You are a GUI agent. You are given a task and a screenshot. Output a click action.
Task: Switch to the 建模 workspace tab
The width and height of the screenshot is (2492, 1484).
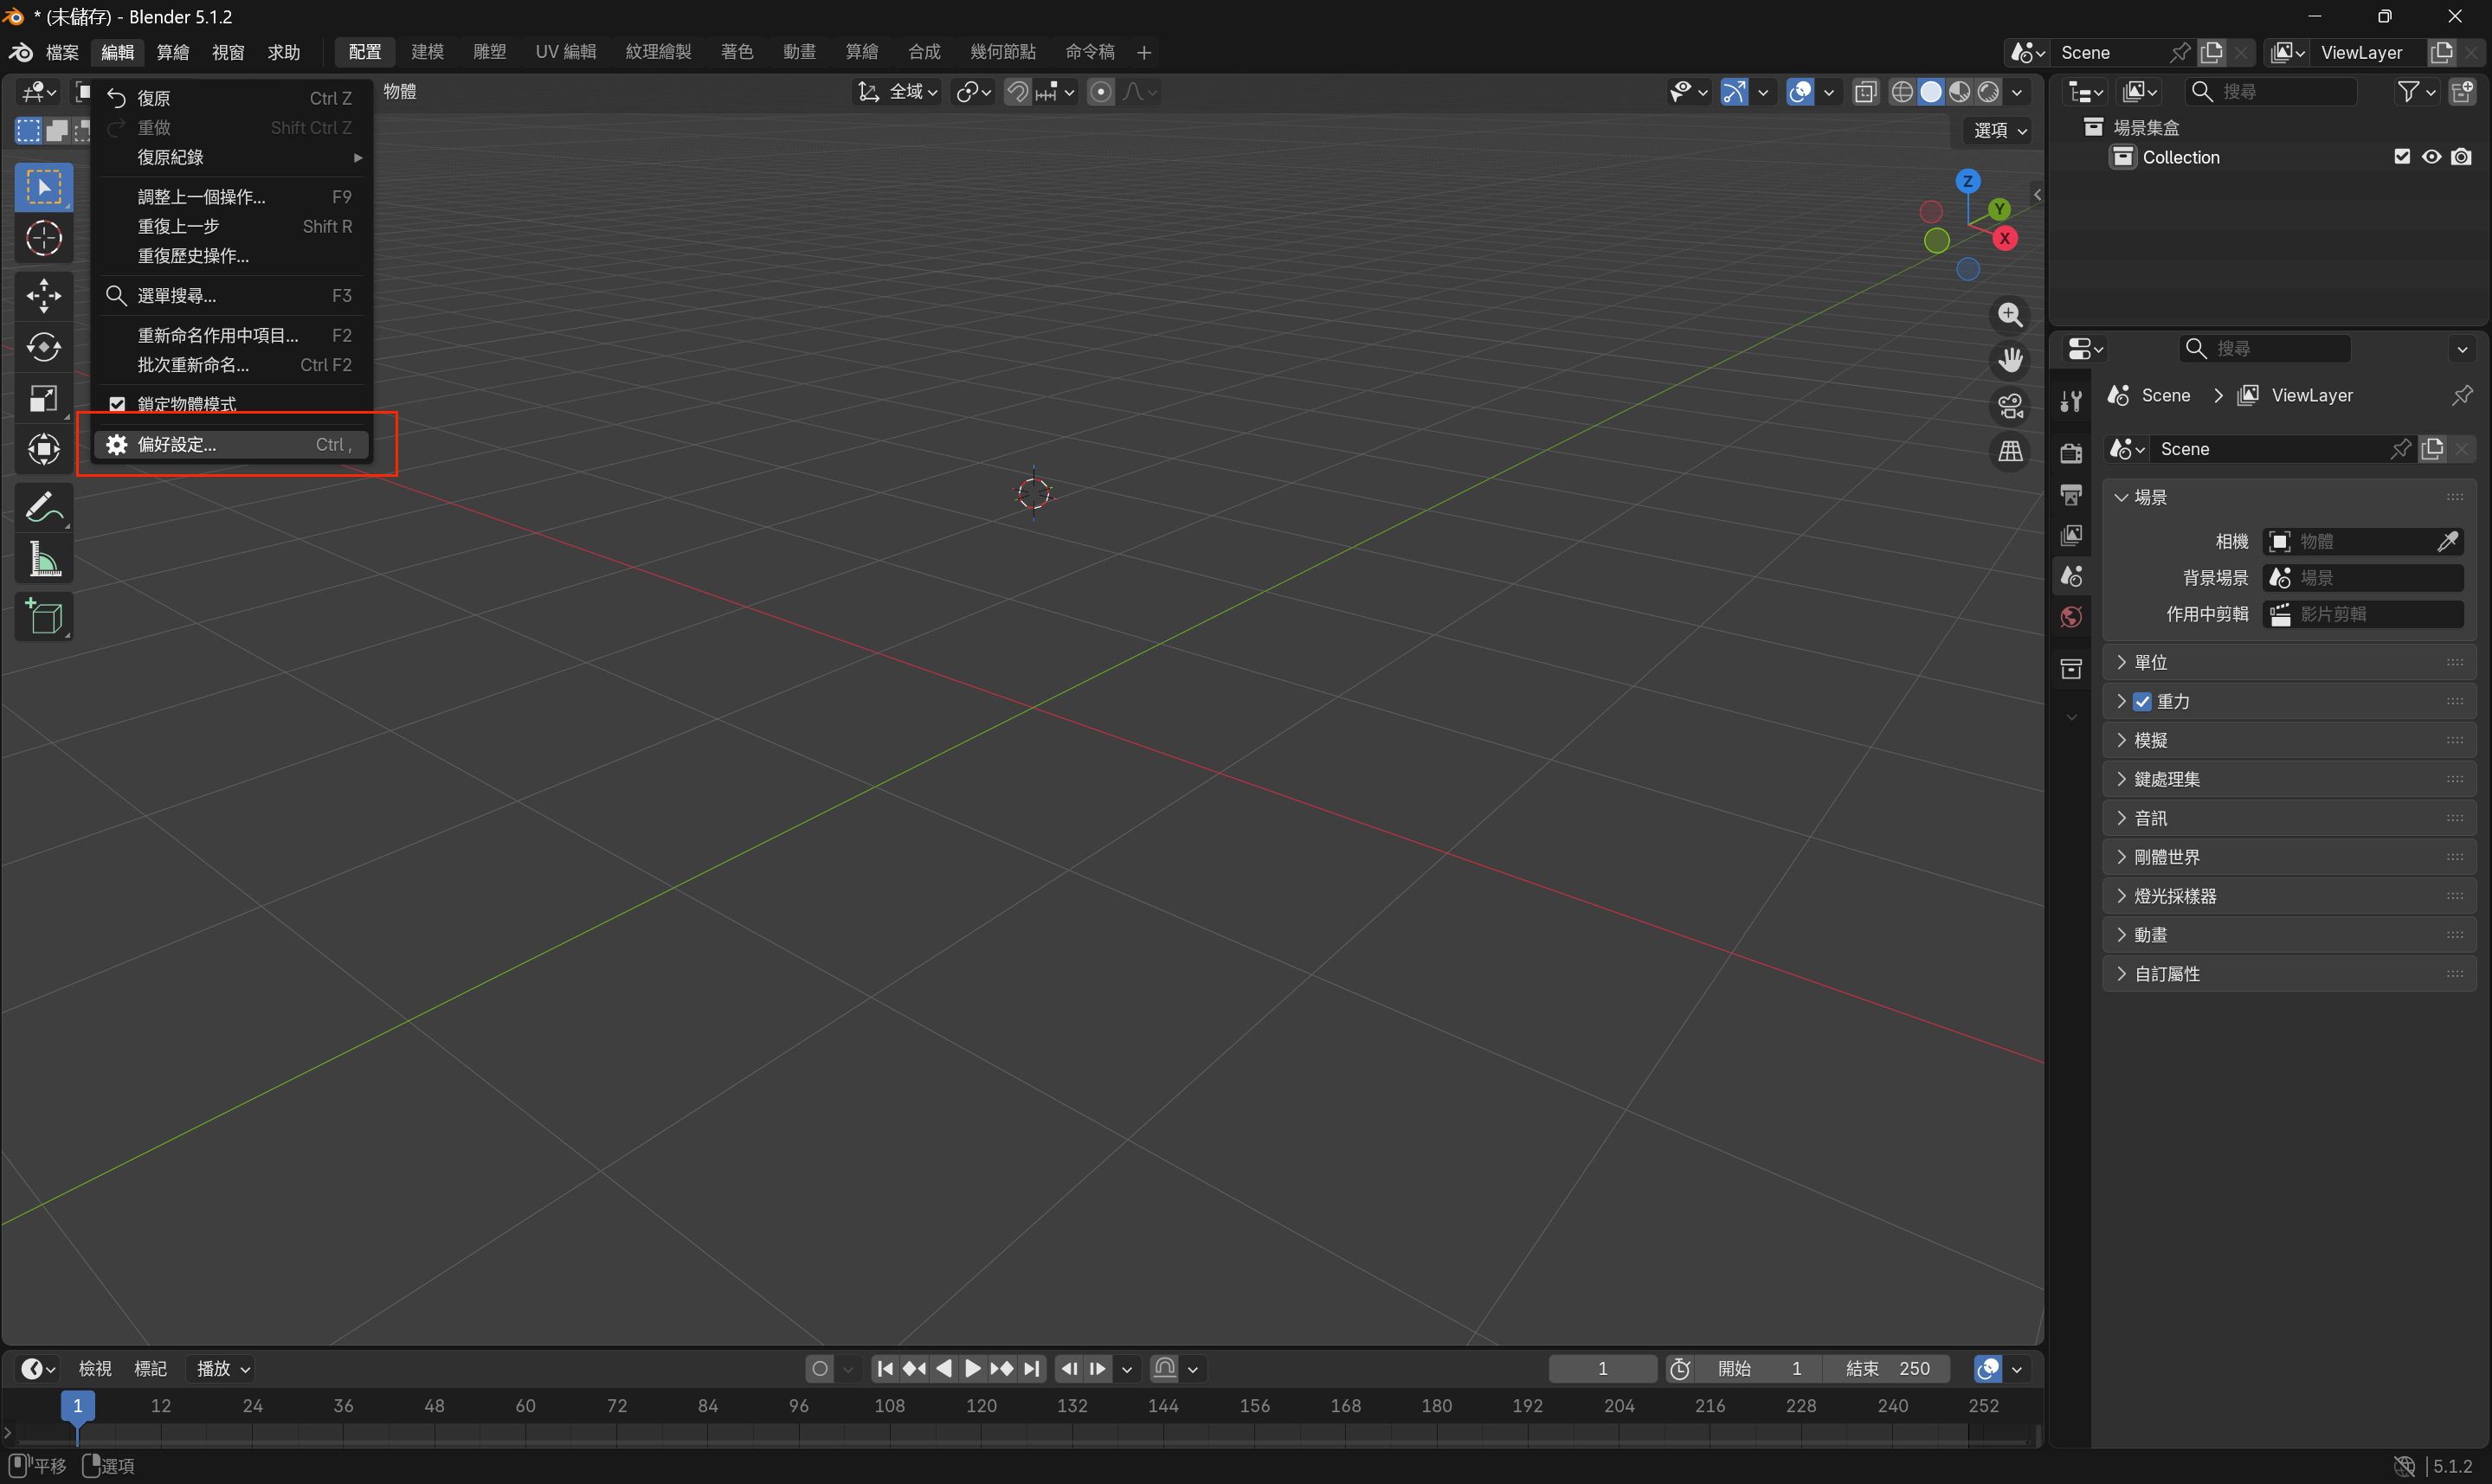point(427,52)
